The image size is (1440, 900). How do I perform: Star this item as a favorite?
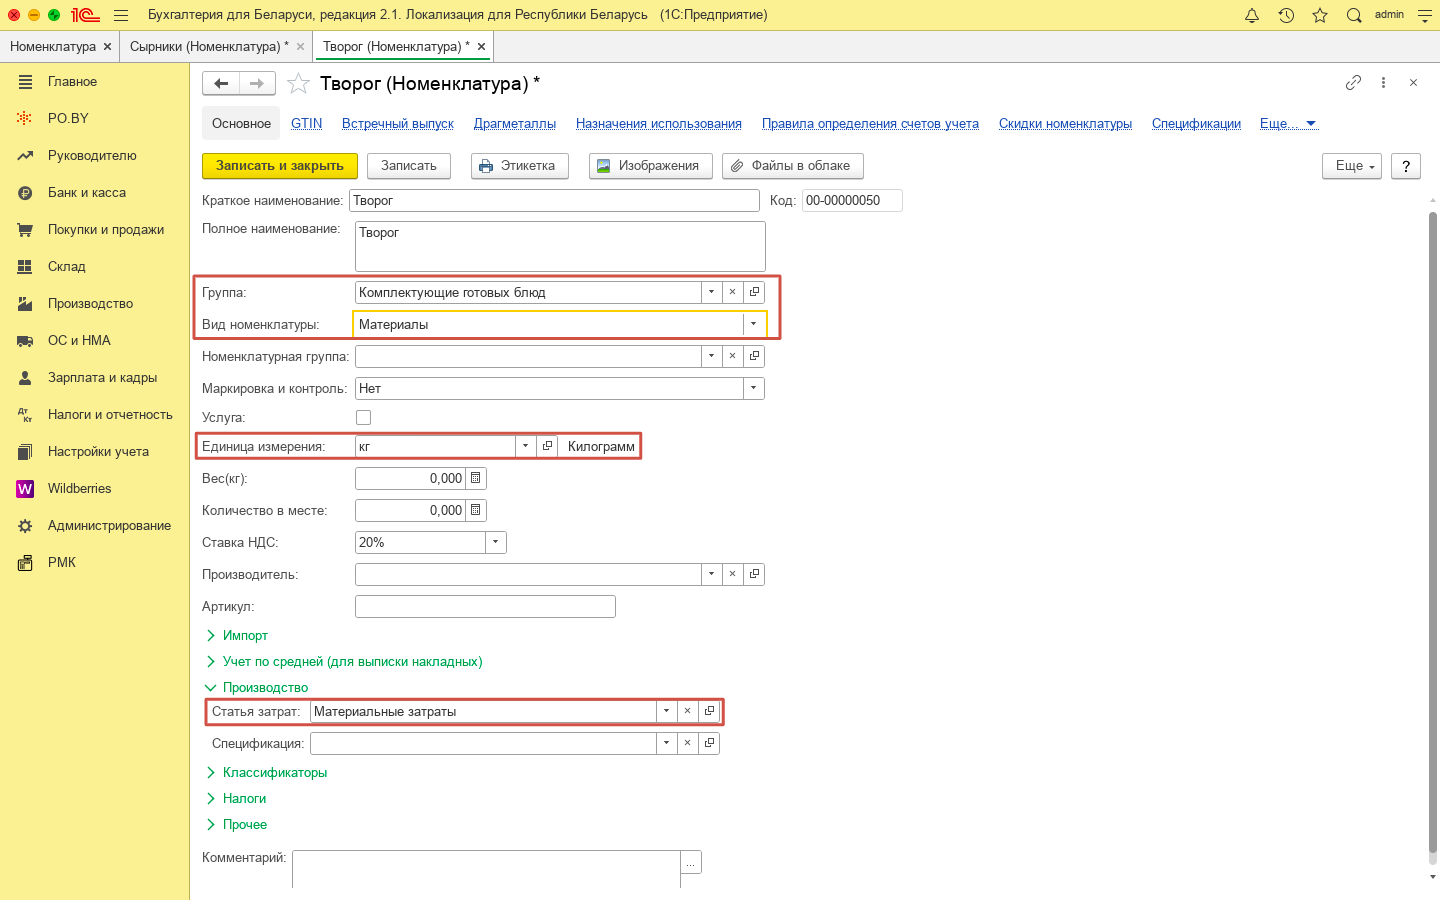click(x=298, y=84)
